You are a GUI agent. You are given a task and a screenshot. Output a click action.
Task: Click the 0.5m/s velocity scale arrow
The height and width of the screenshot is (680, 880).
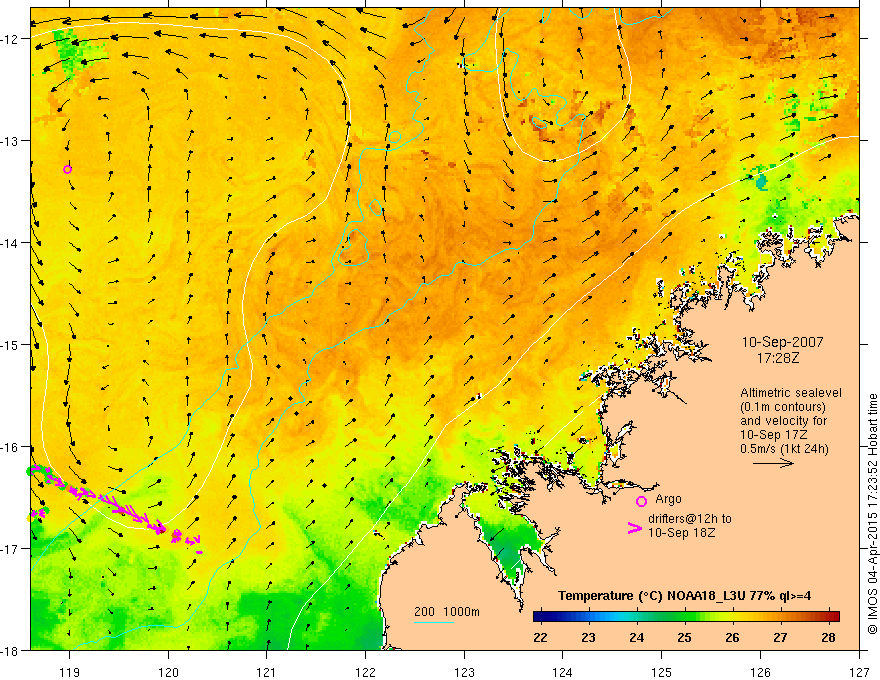pos(773,463)
